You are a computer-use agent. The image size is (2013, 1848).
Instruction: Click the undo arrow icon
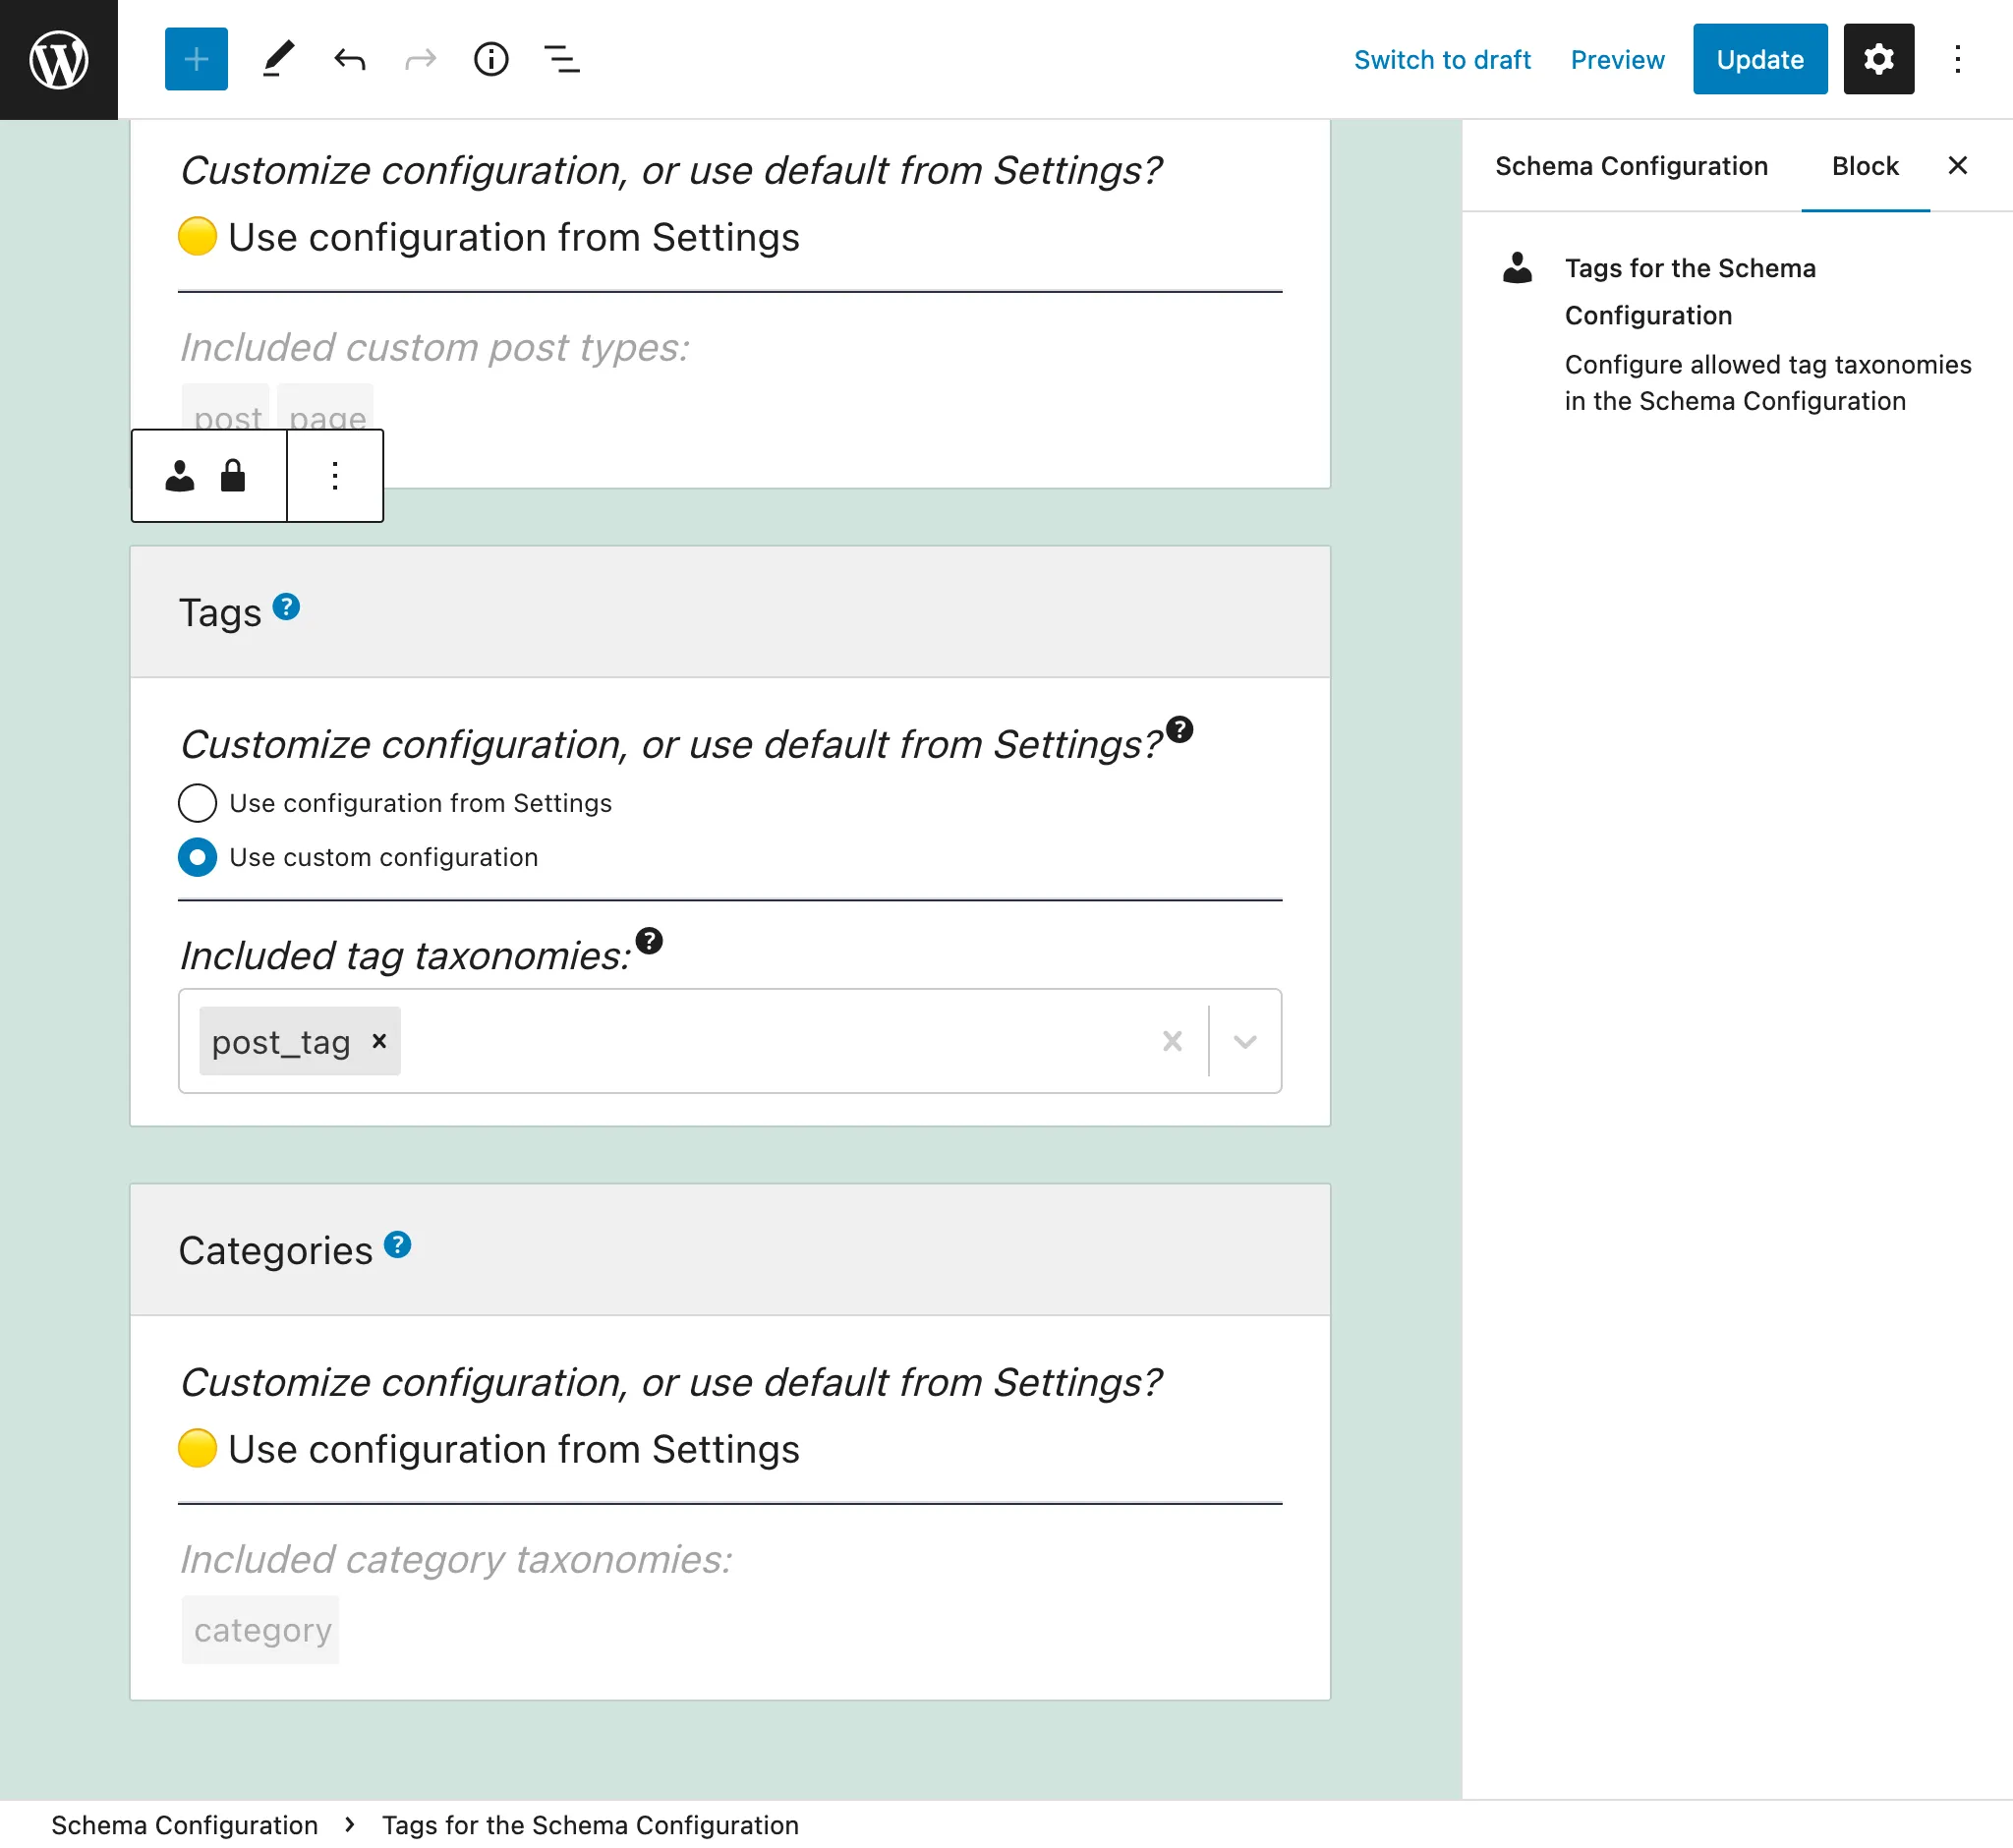pyautogui.click(x=347, y=58)
